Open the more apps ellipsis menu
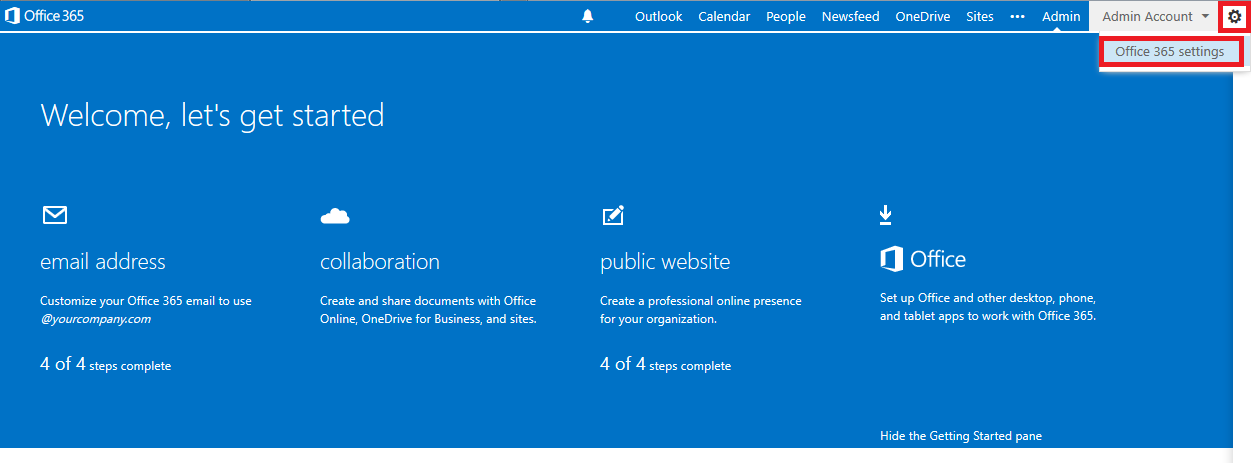The image size is (1251, 463). [1018, 16]
